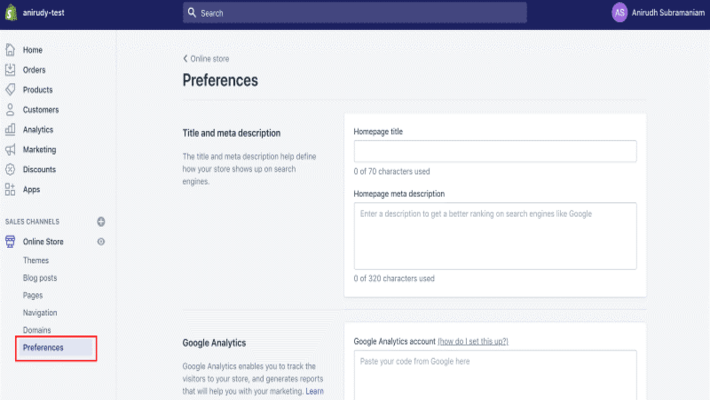The width and height of the screenshot is (710, 400).
Task: Click the Home icon in sidebar
Action: click(10, 50)
